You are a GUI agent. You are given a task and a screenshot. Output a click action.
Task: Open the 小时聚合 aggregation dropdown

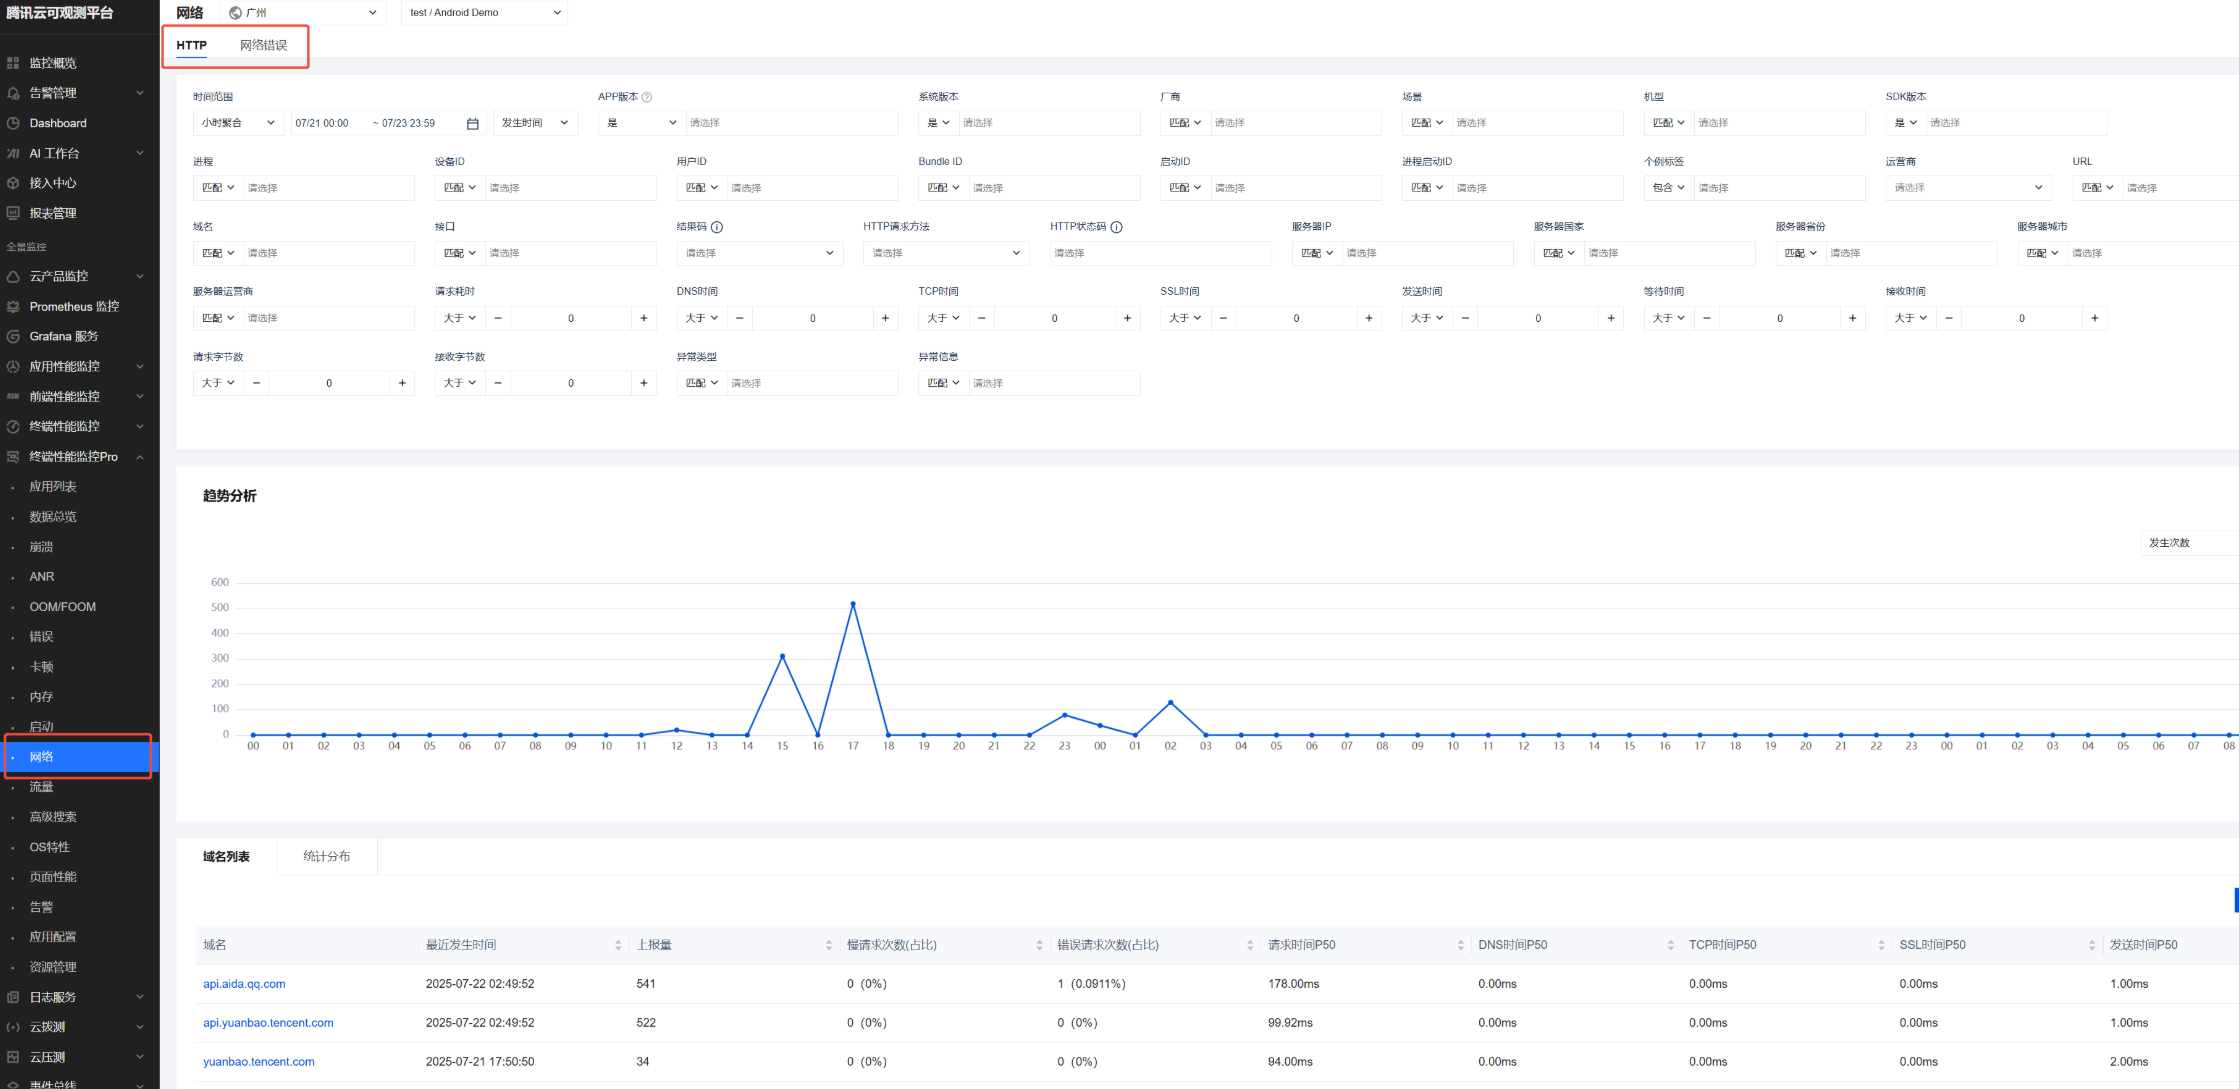click(x=238, y=123)
